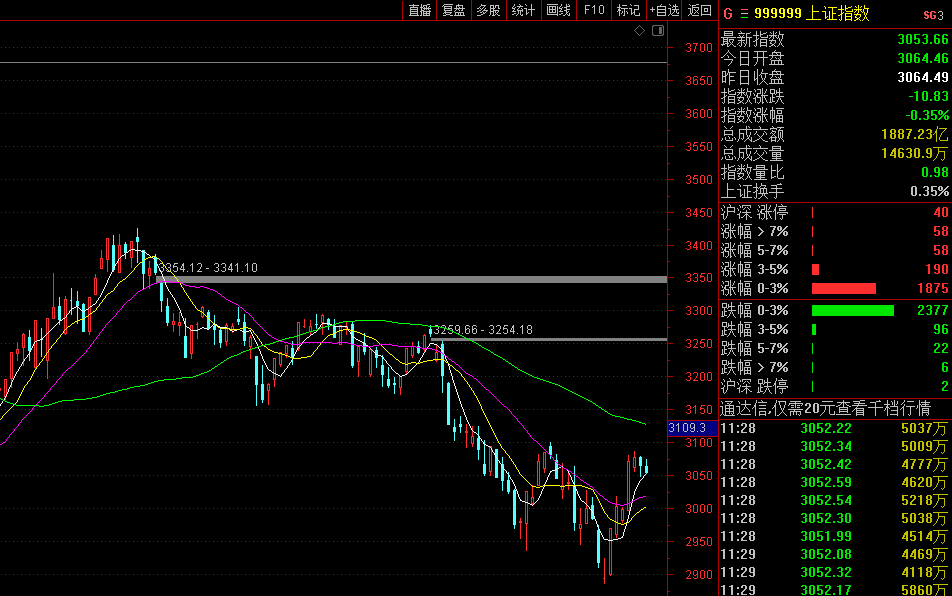Click the red 涨幅 0-3% distribution bar
952x596 pixels.
point(843,288)
